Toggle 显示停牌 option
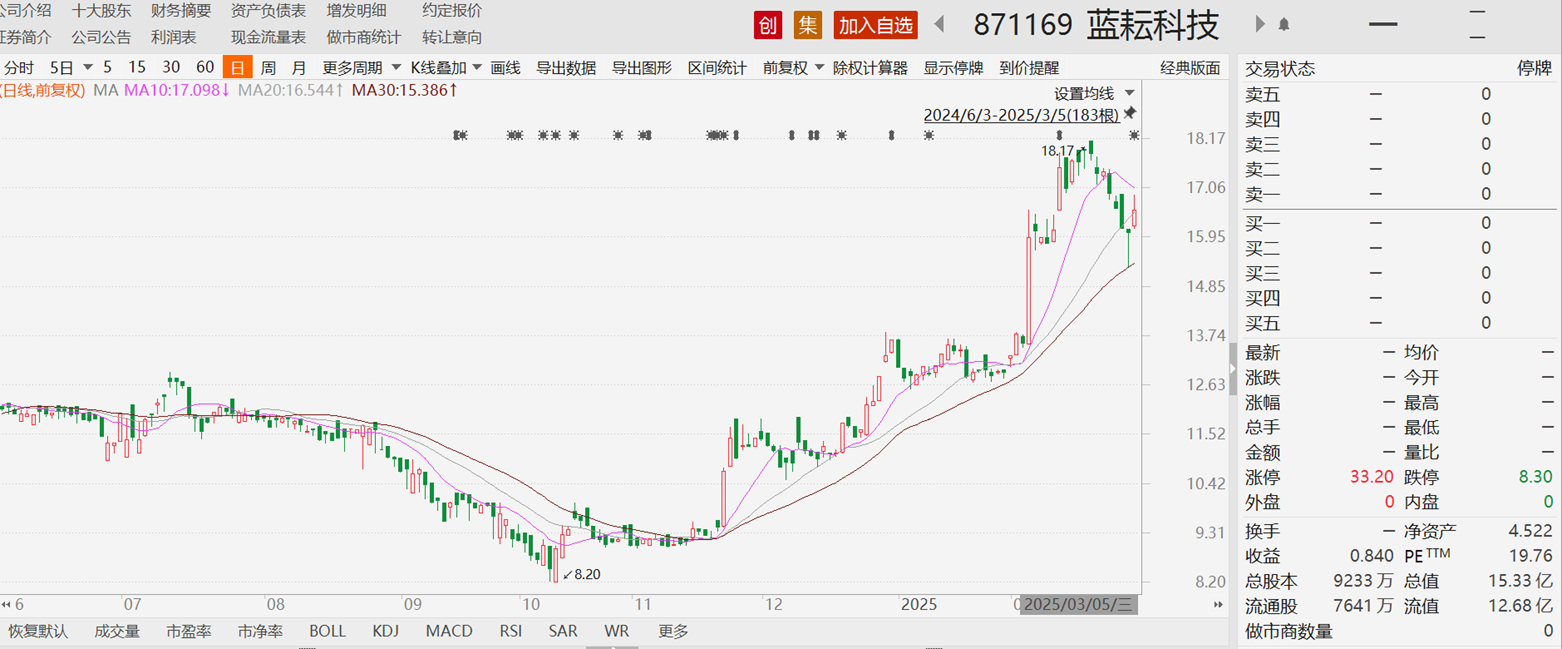The image size is (1562, 649). point(953,68)
